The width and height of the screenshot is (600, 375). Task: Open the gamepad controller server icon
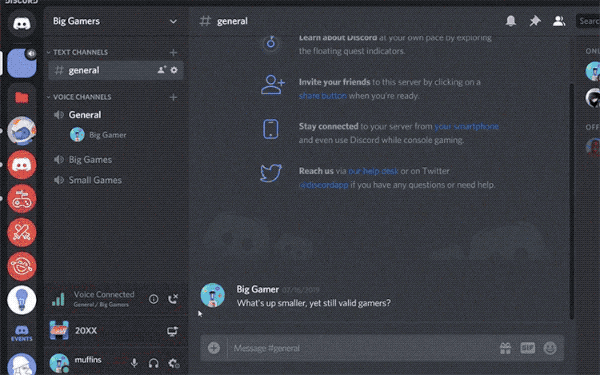21,199
